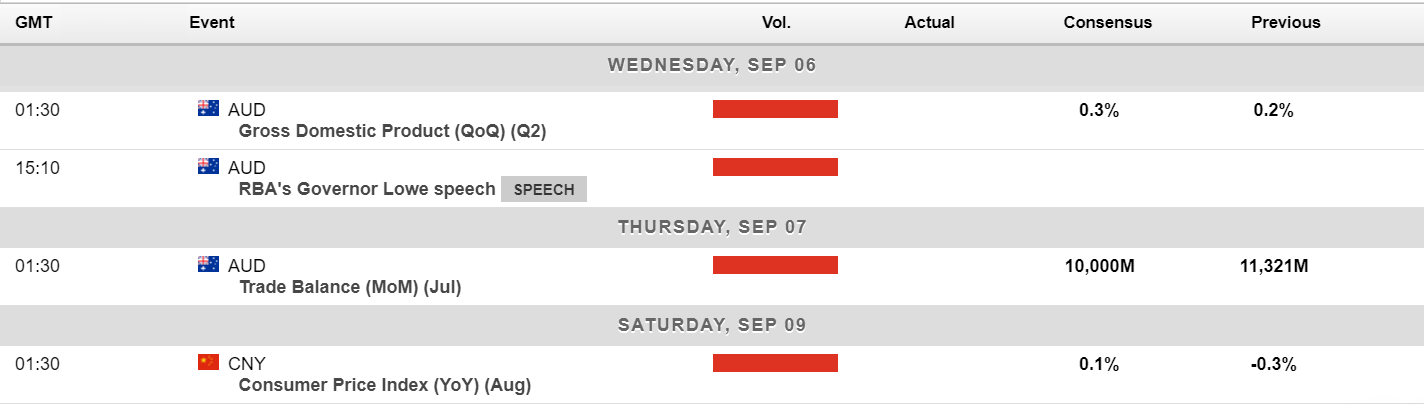The height and width of the screenshot is (406, 1424).
Task: Select the red volatility bar for Trade Balance
Action: [x=775, y=265]
